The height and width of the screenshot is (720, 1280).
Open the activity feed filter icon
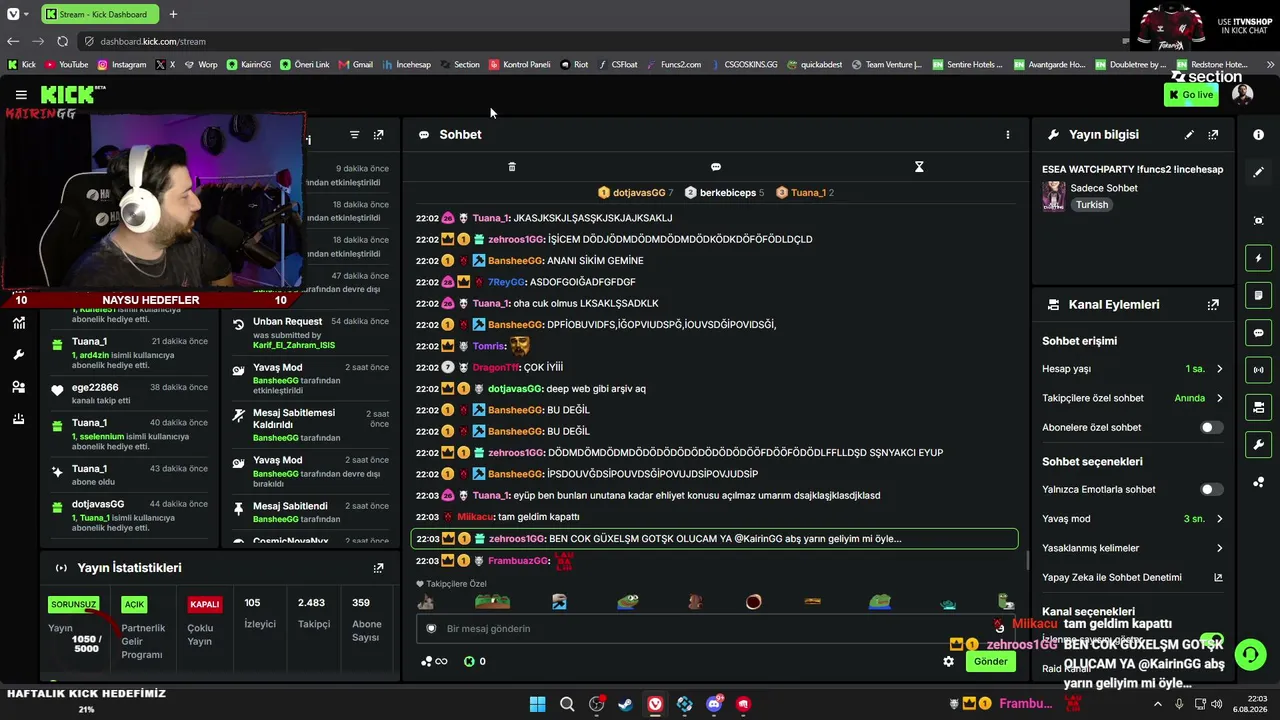tap(354, 135)
